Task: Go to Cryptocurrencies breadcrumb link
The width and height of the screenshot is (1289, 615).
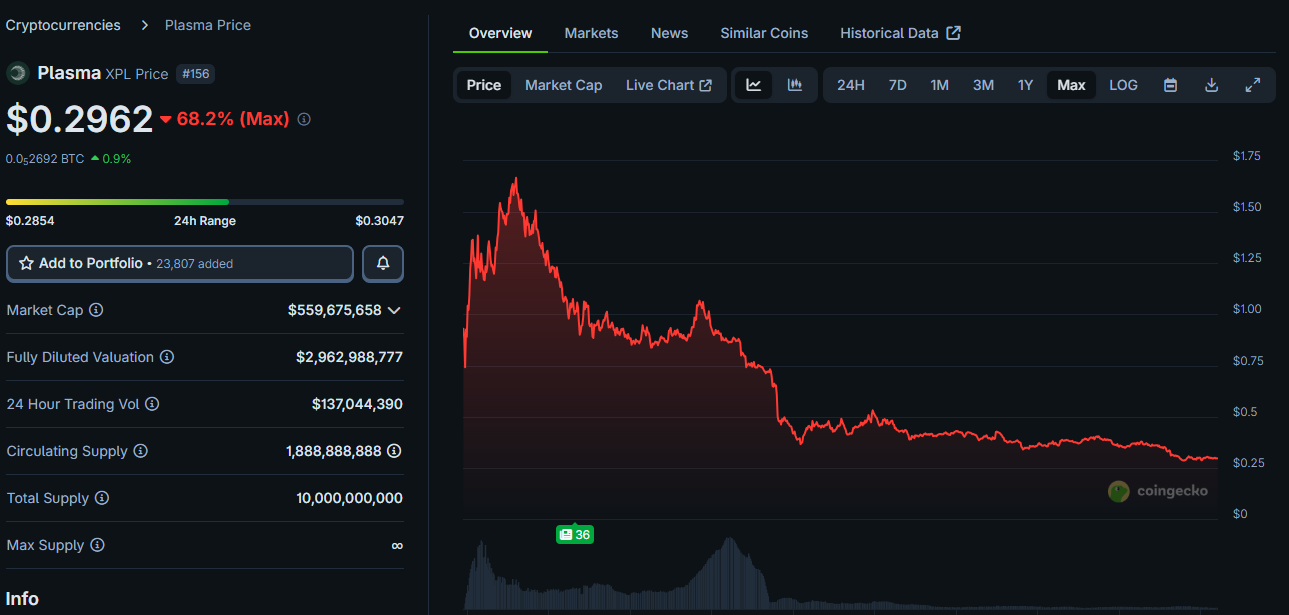Action: tap(63, 25)
